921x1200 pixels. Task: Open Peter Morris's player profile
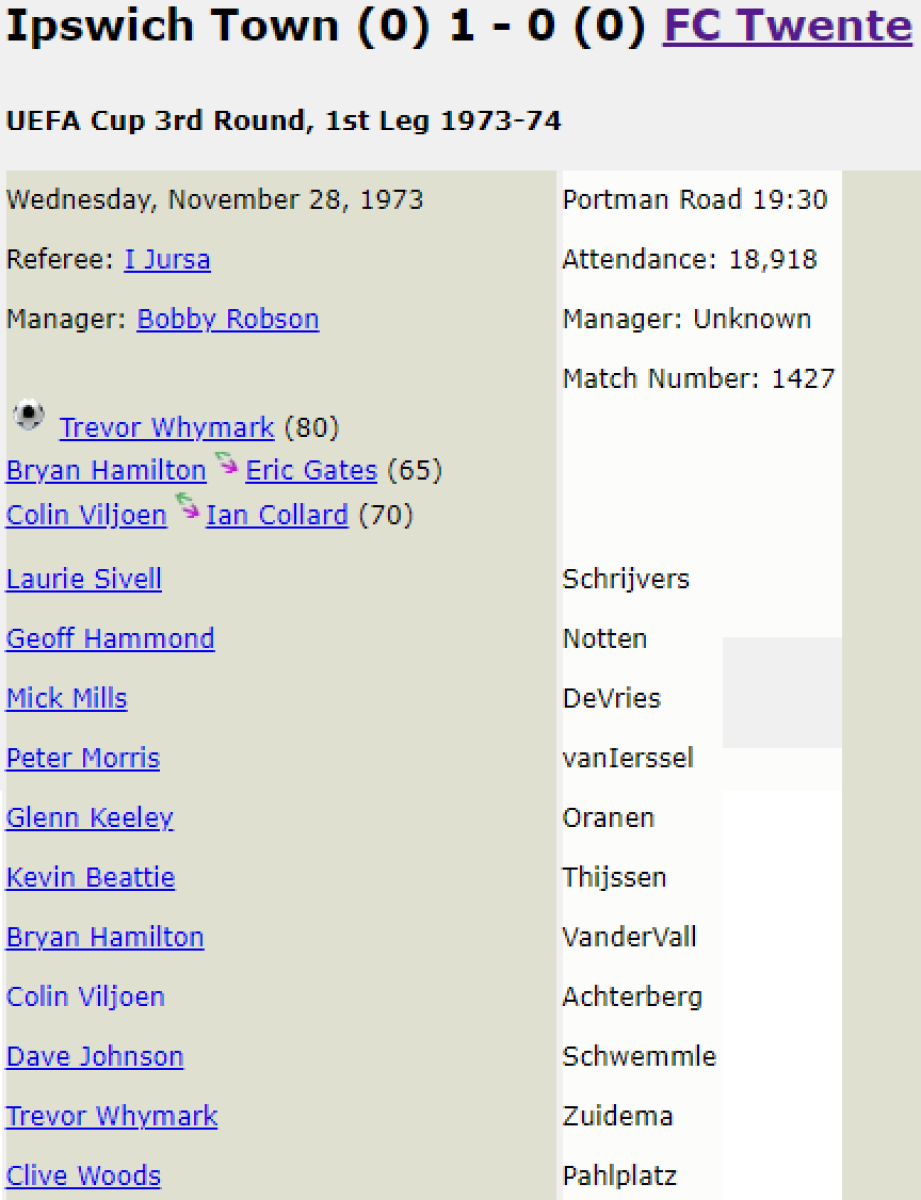pyautogui.click(x=83, y=758)
